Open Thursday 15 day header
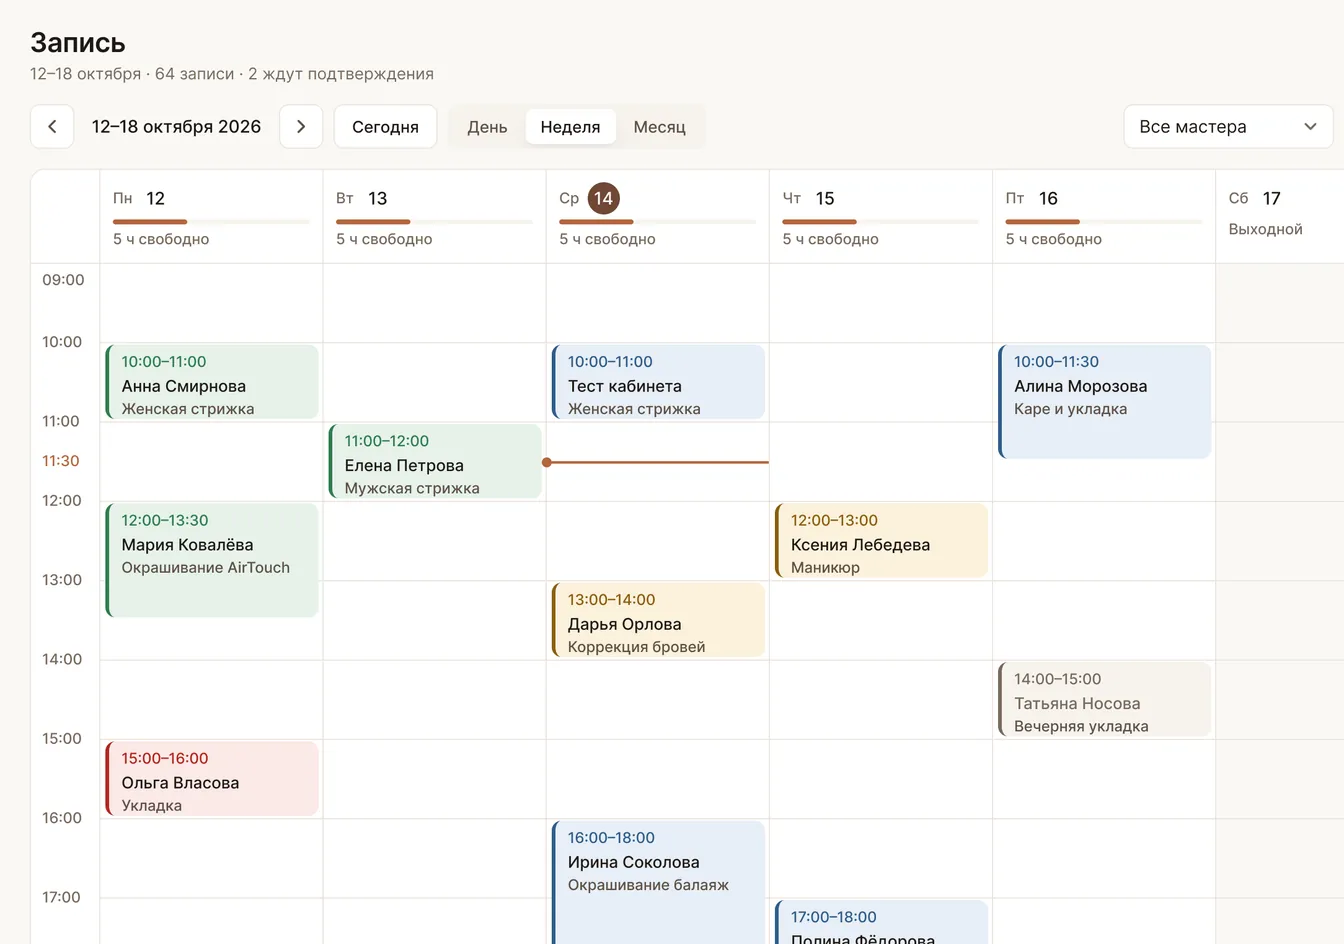This screenshot has height=944, width=1344. (880, 217)
